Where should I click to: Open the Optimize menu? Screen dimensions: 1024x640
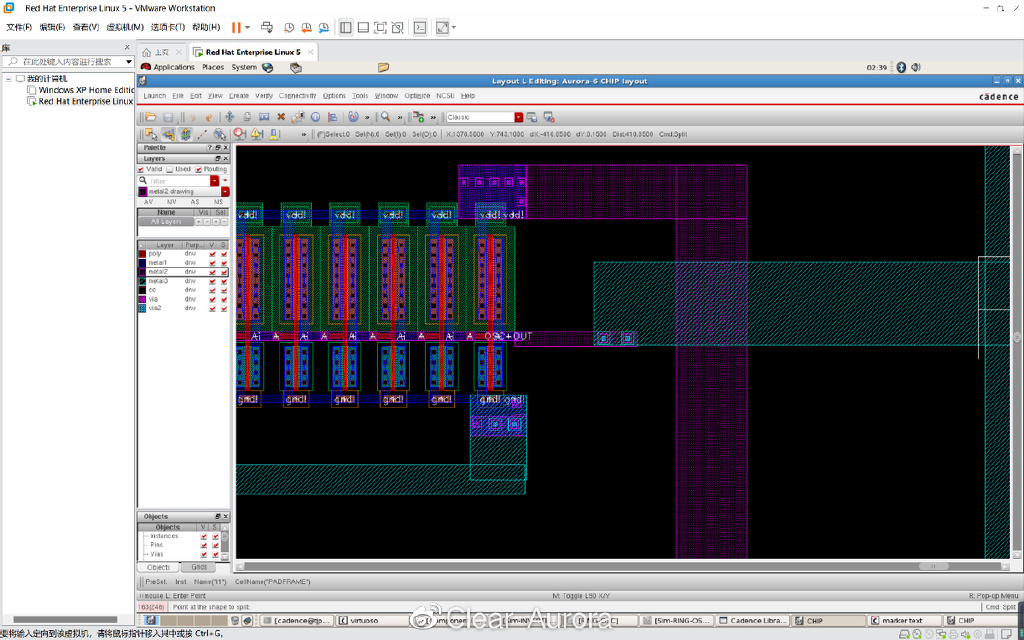click(417, 95)
